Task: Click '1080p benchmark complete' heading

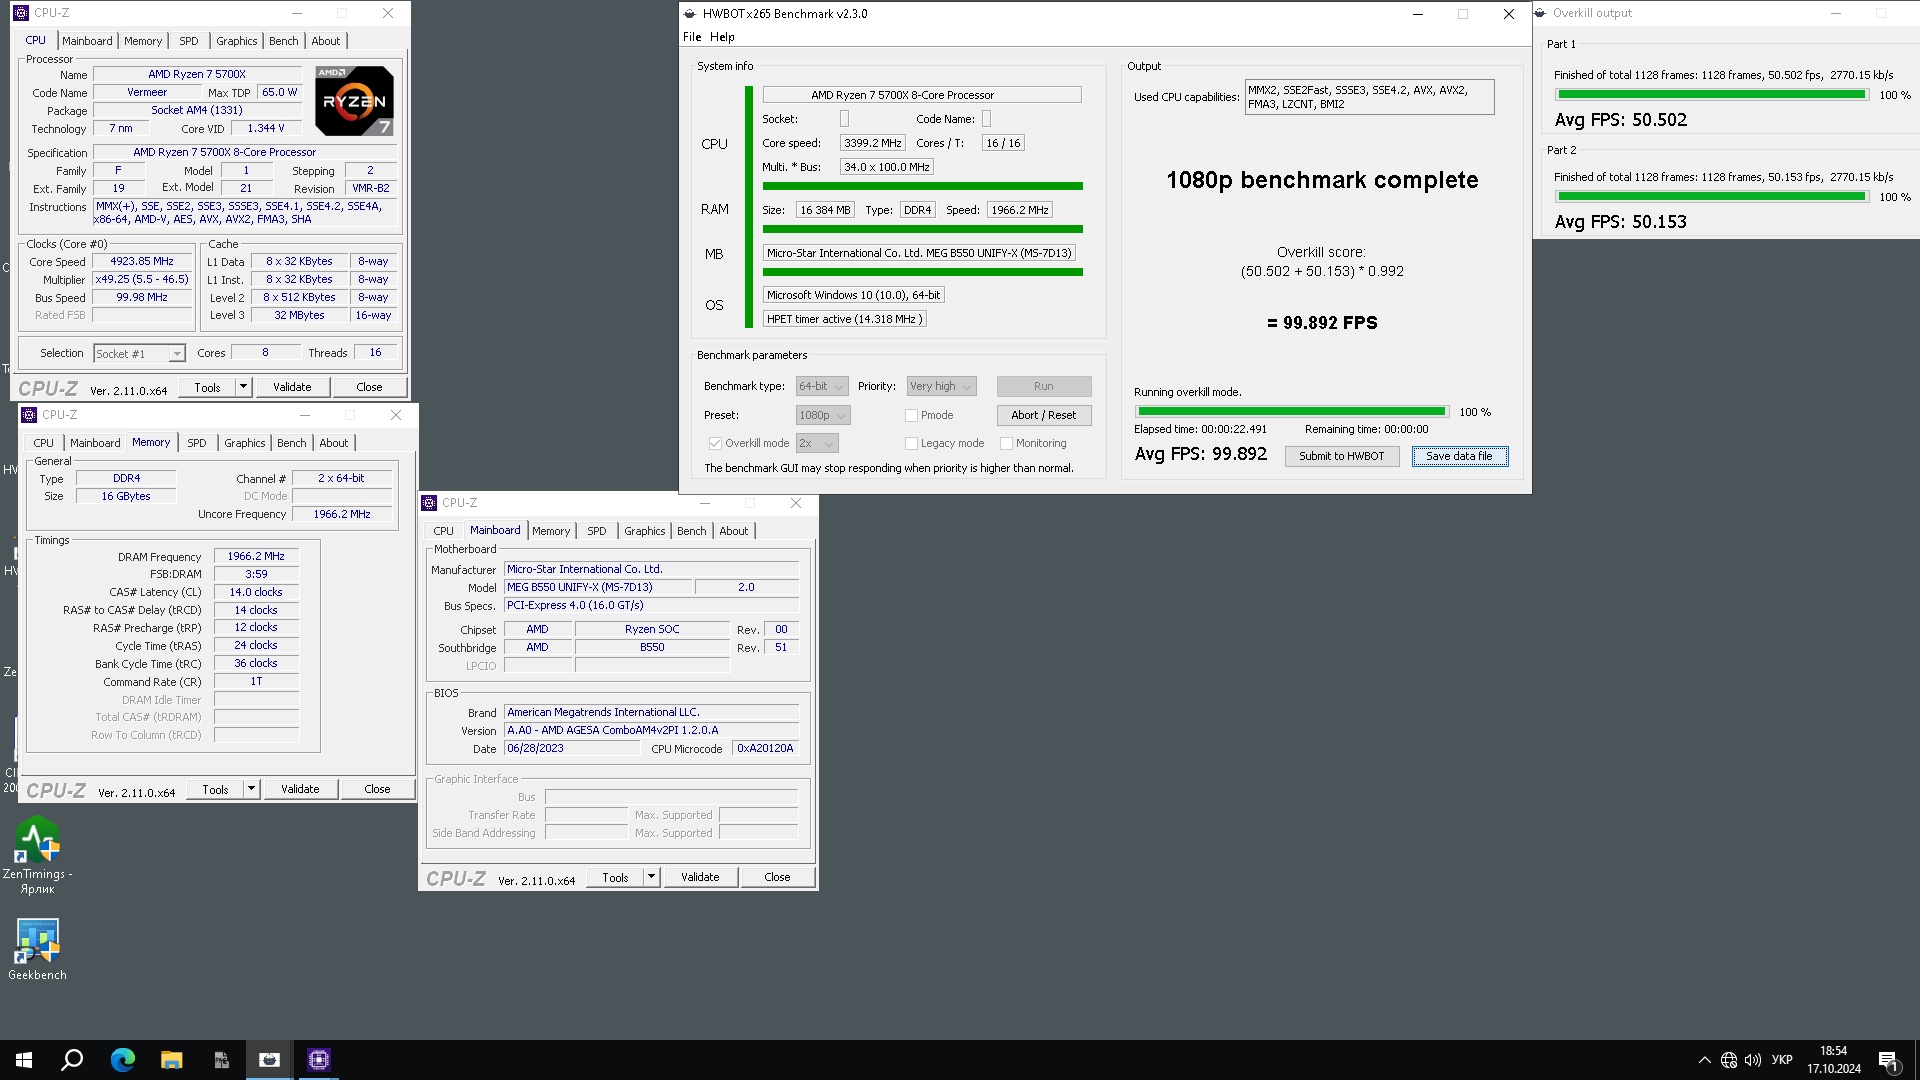Action: coord(1321,180)
